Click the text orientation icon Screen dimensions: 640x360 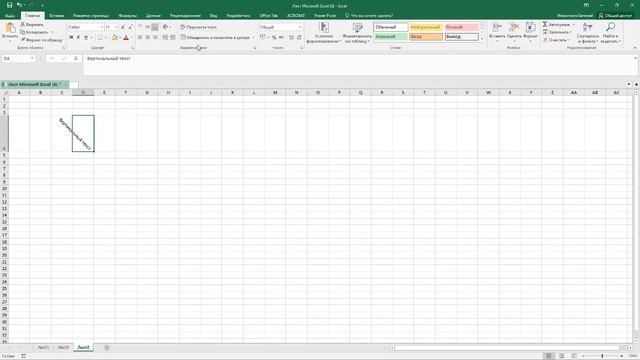pyautogui.click(x=165, y=27)
